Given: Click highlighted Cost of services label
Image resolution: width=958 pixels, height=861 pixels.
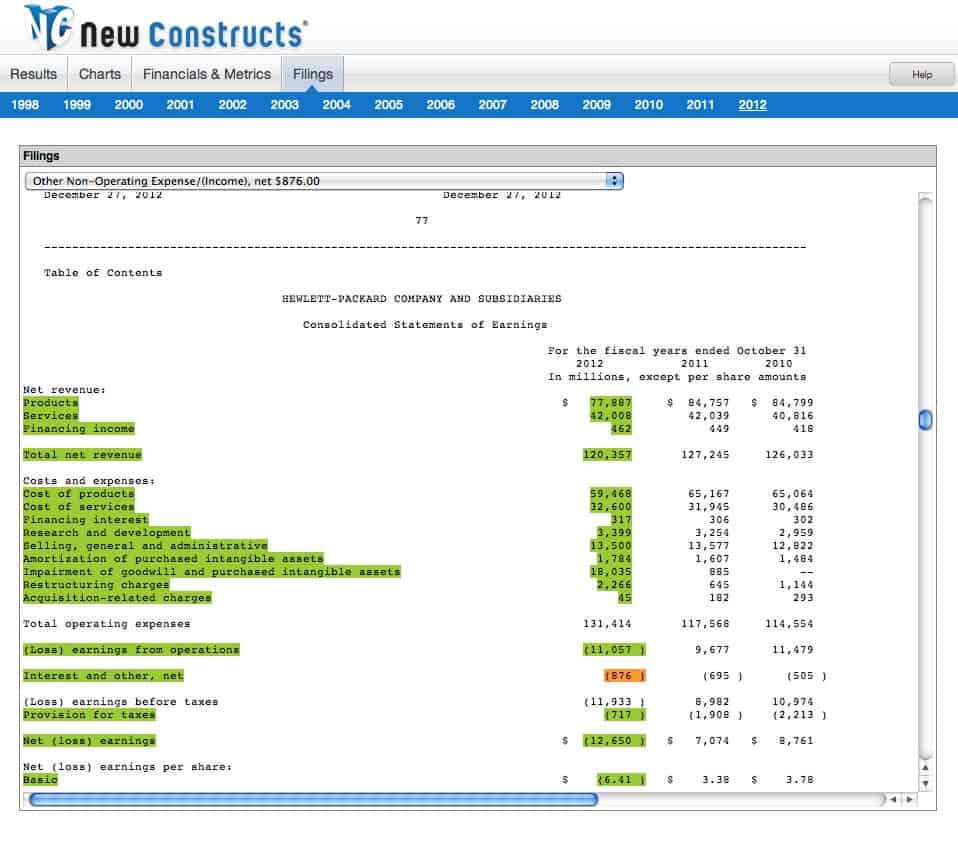Looking at the screenshot, I should pyautogui.click(x=79, y=507).
